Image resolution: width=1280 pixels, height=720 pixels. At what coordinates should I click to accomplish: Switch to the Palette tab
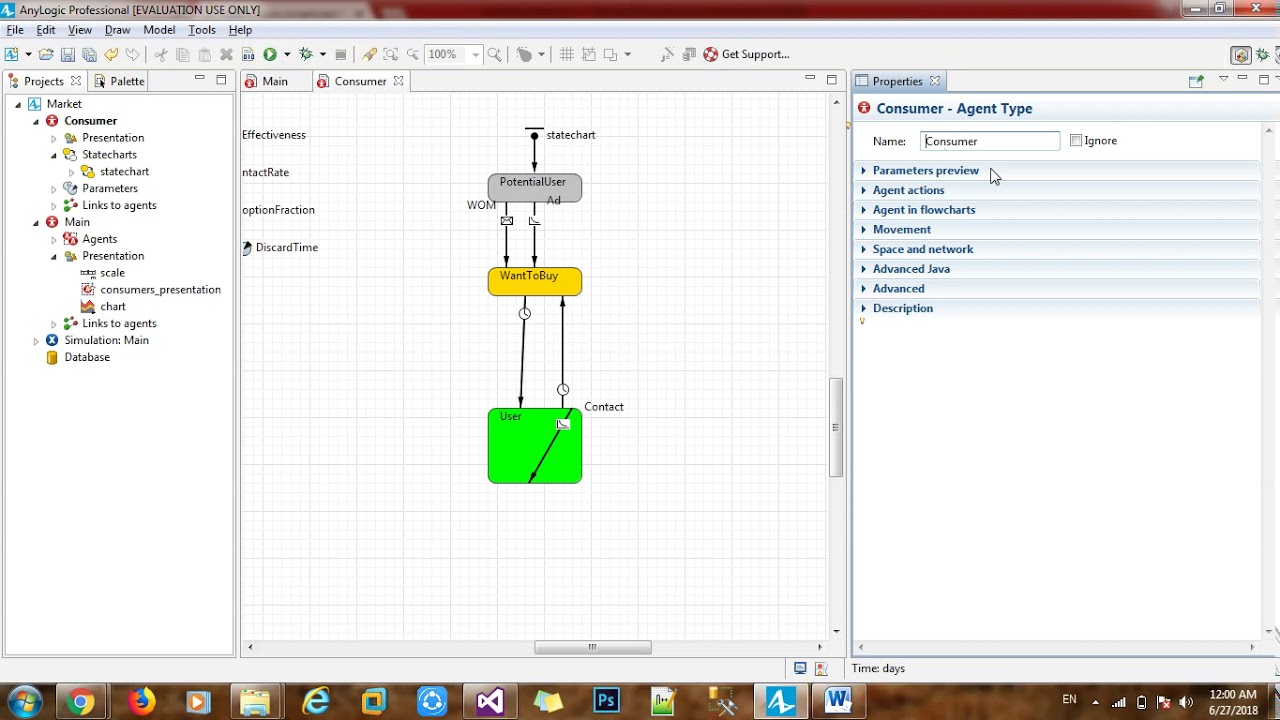tap(119, 81)
